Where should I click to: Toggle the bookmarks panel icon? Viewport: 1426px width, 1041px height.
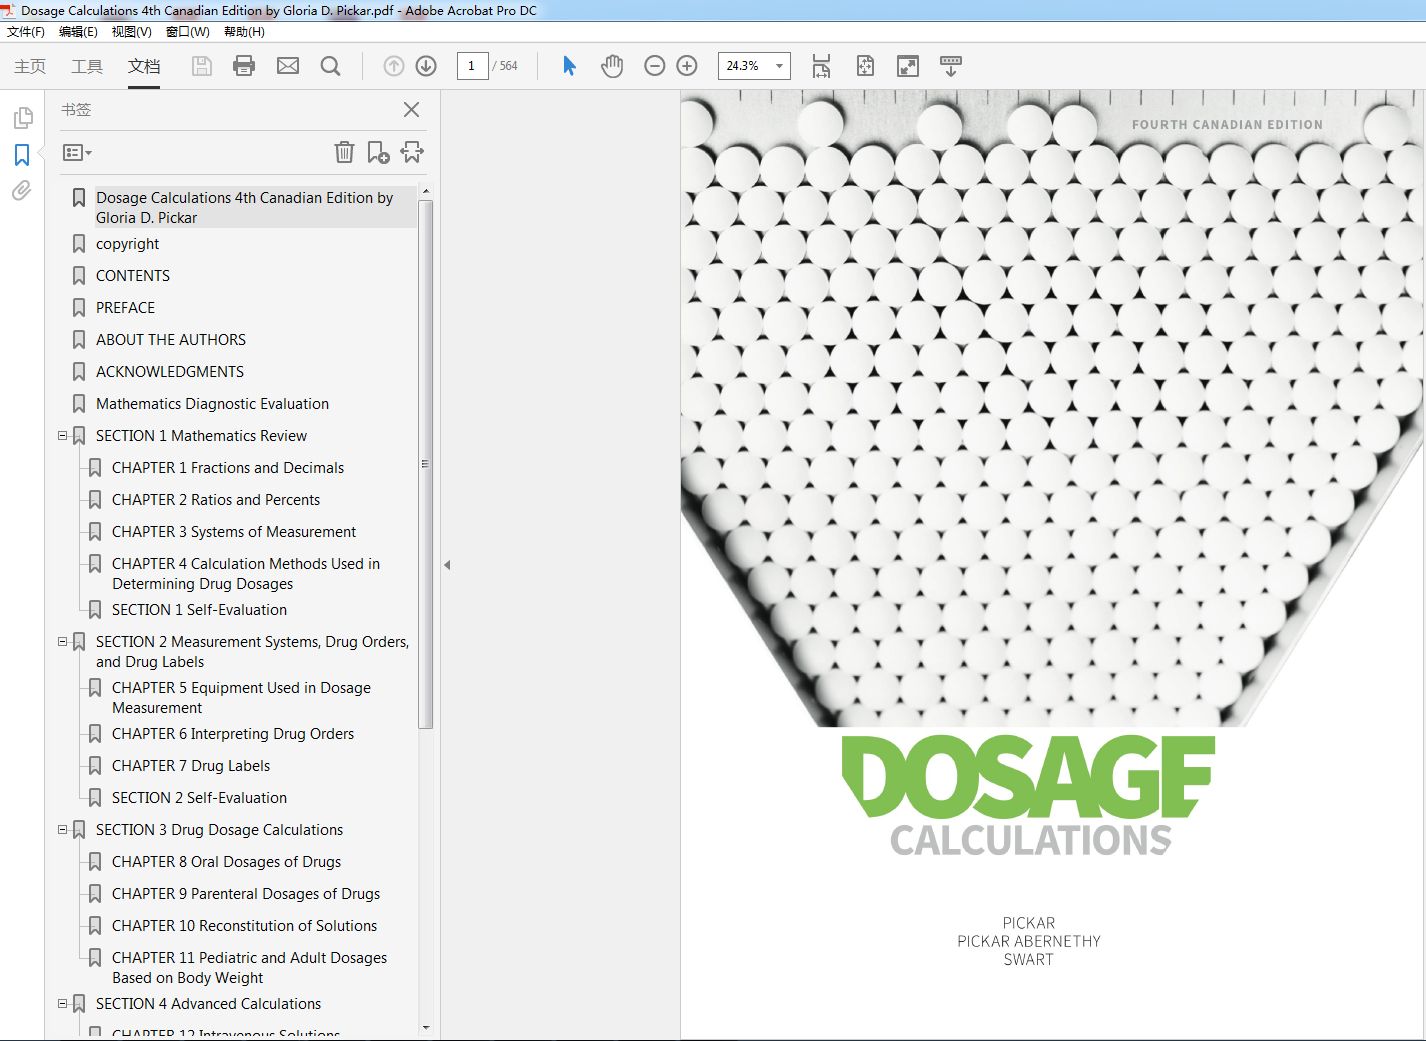22,155
